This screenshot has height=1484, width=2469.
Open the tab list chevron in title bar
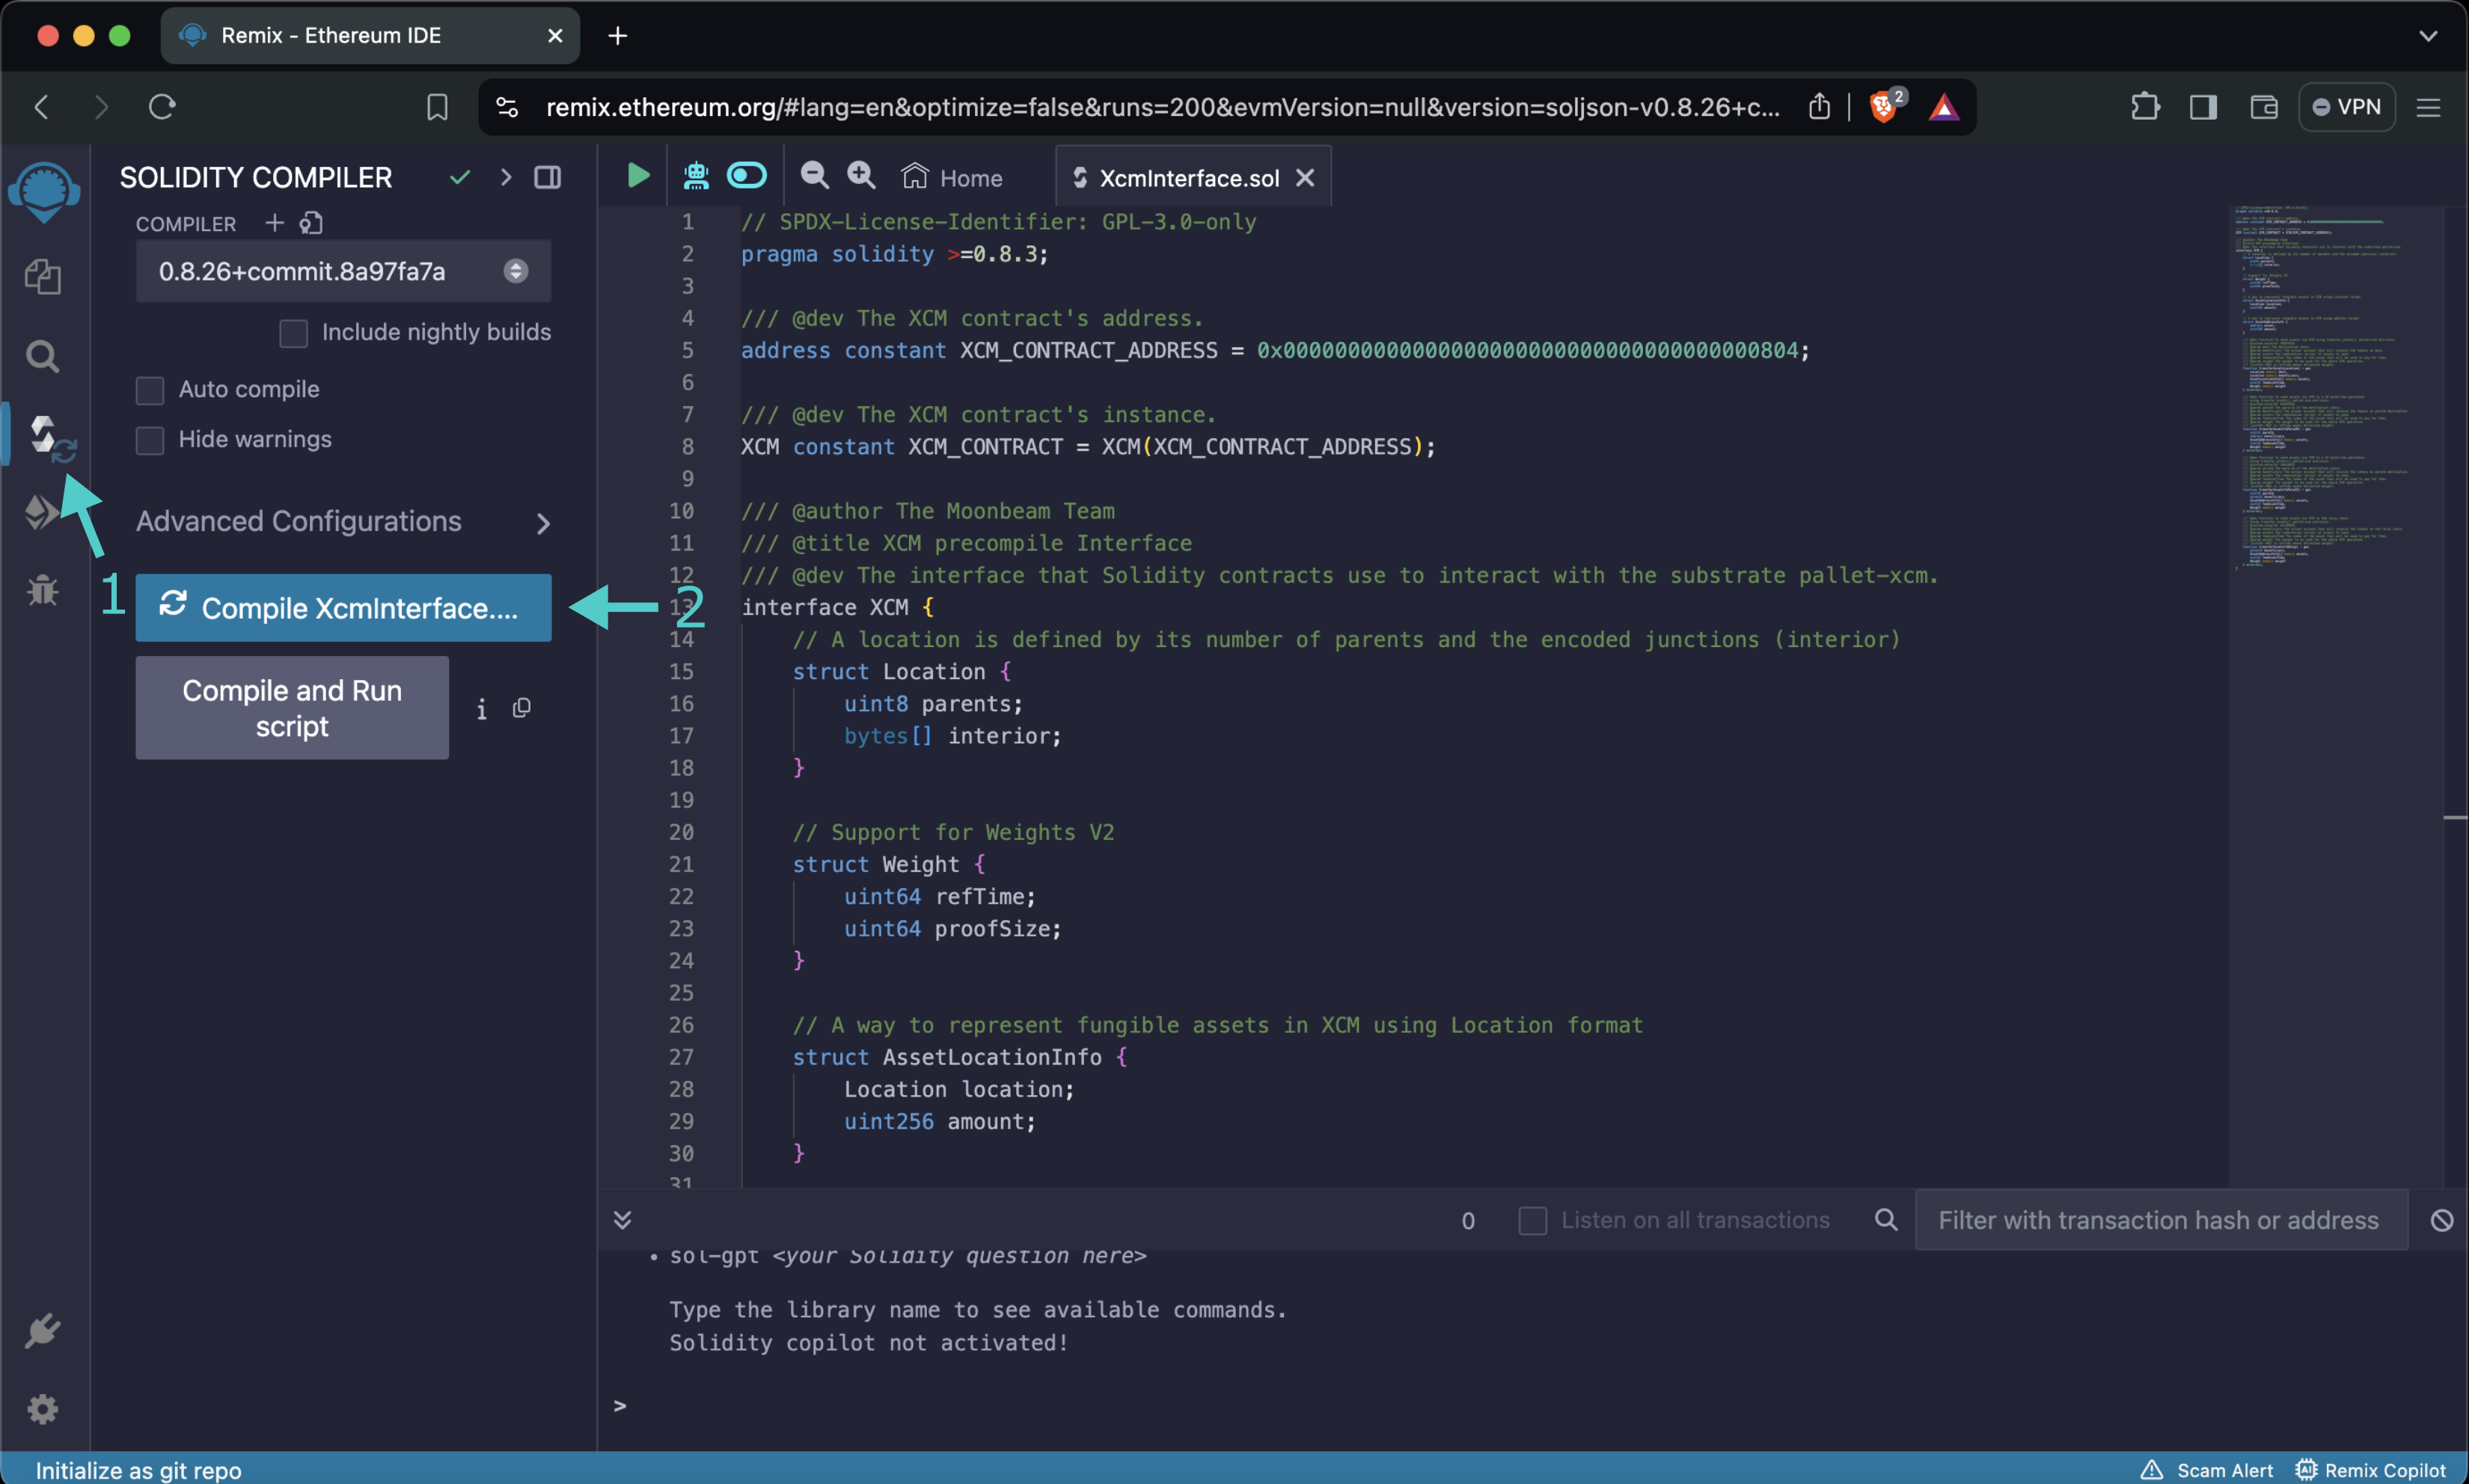(2428, 36)
